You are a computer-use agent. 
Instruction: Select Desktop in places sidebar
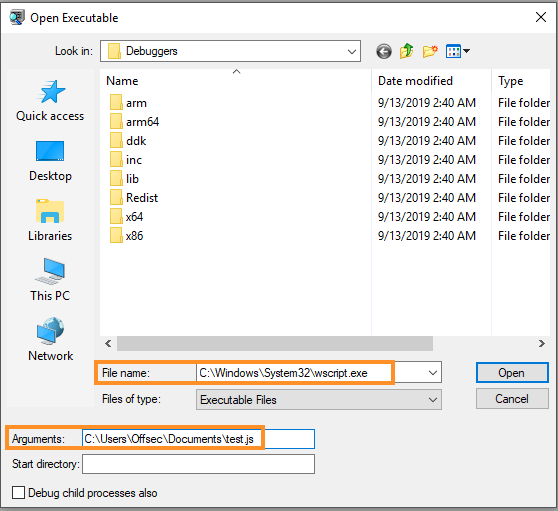(50, 161)
